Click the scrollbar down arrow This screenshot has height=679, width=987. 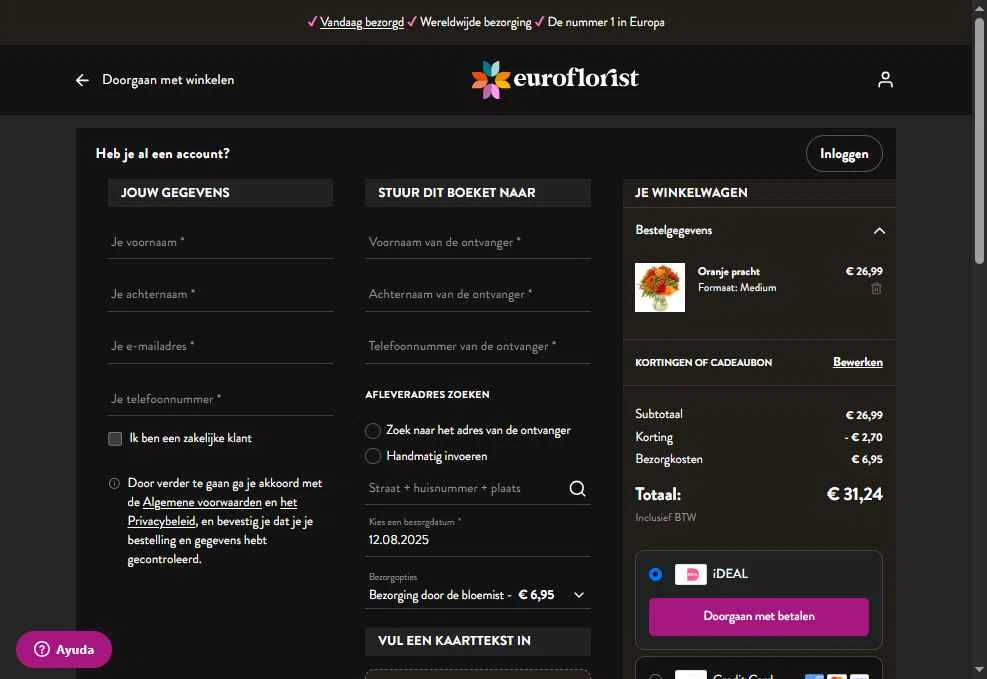click(979, 671)
